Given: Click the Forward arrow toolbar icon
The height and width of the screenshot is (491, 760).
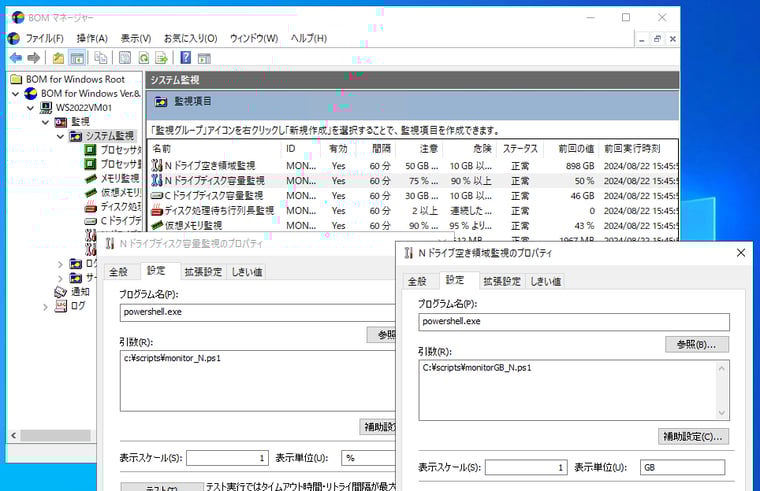Looking at the screenshot, I should click(x=33, y=58).
